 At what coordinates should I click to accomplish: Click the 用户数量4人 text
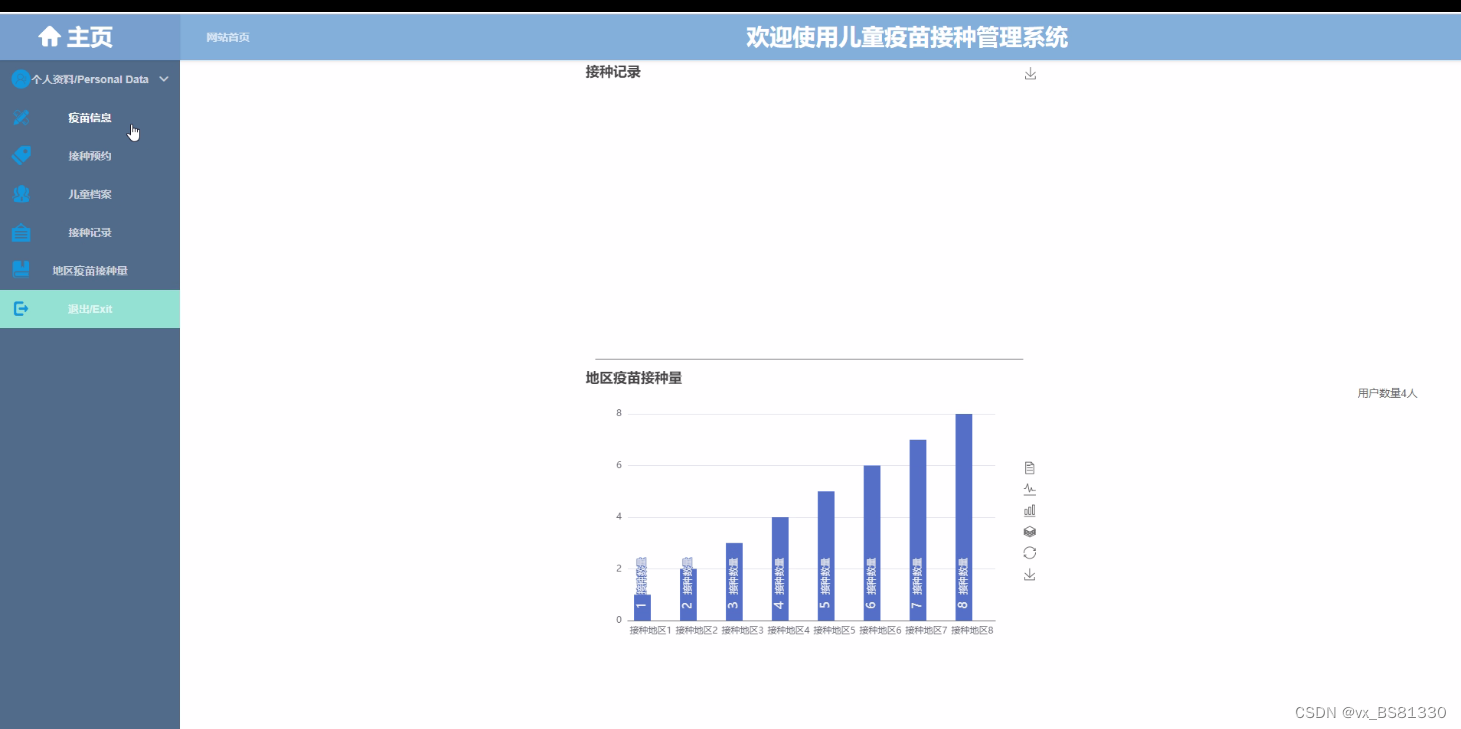tap(1387, 394)
